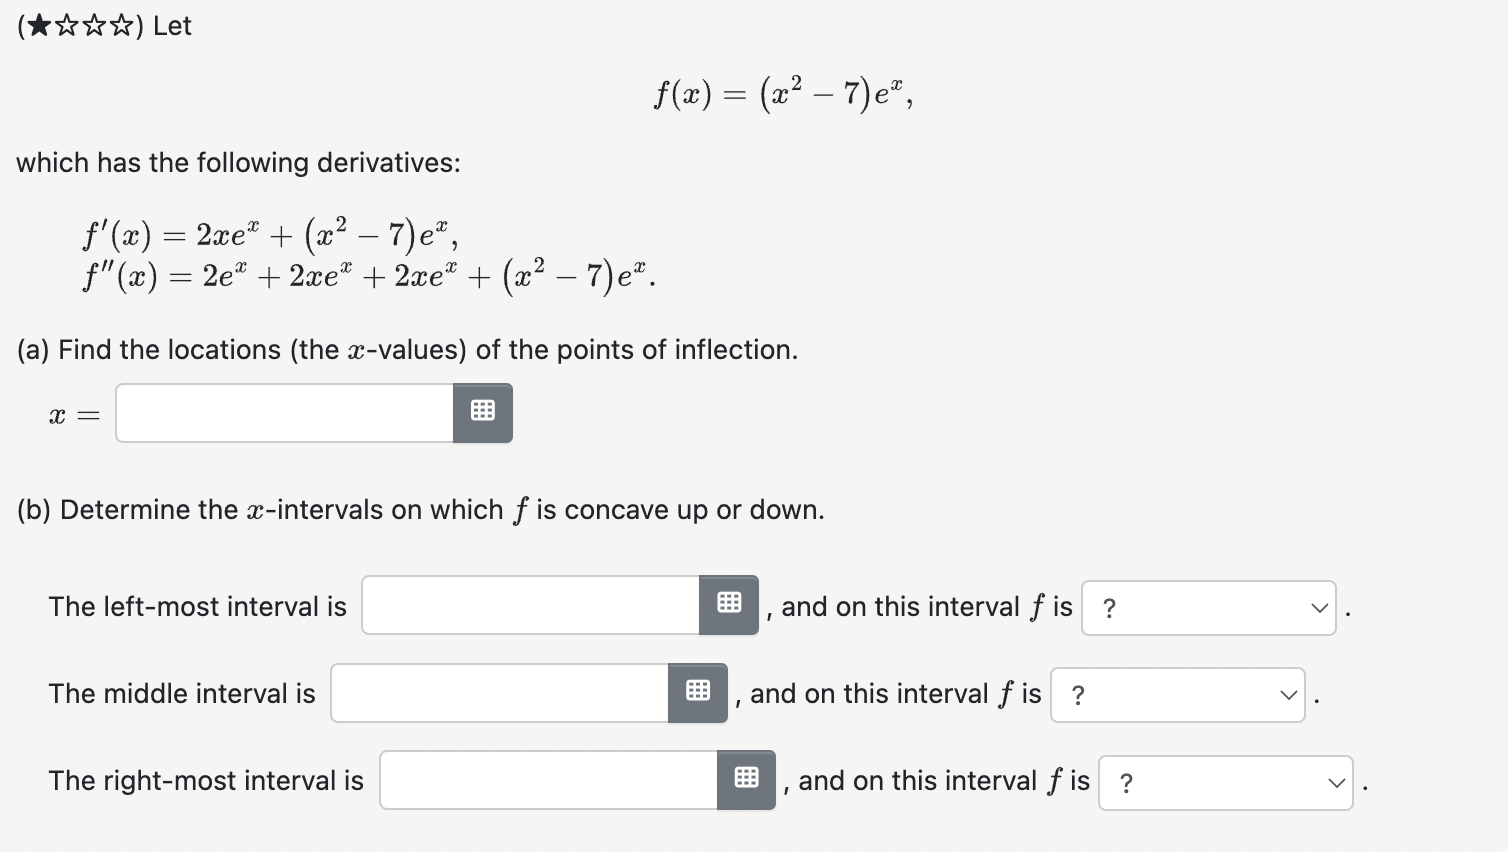Launch the equation editor beside the right-most interval box
1508x852 pixels.
point(746,778)
